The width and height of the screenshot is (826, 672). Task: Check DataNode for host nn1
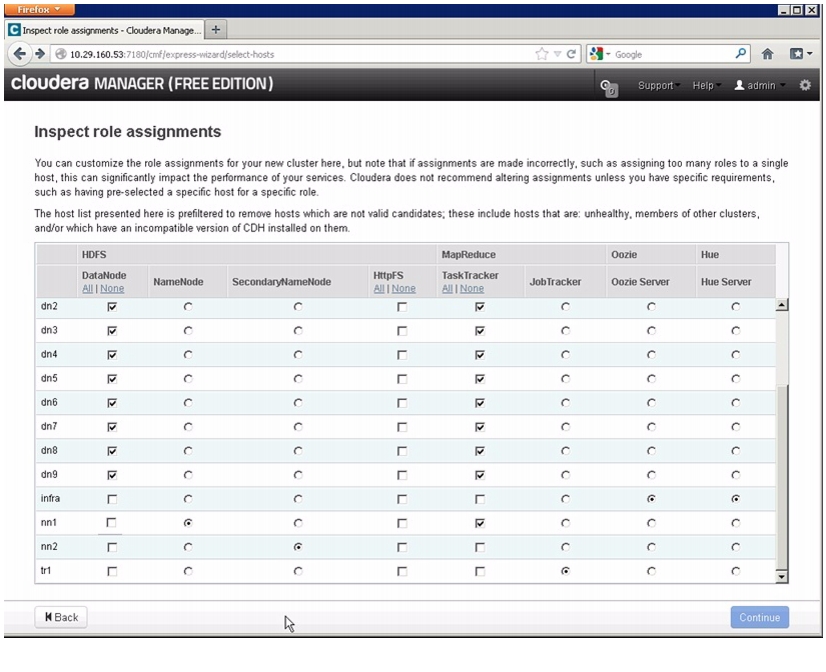click(x=111, y=522)
